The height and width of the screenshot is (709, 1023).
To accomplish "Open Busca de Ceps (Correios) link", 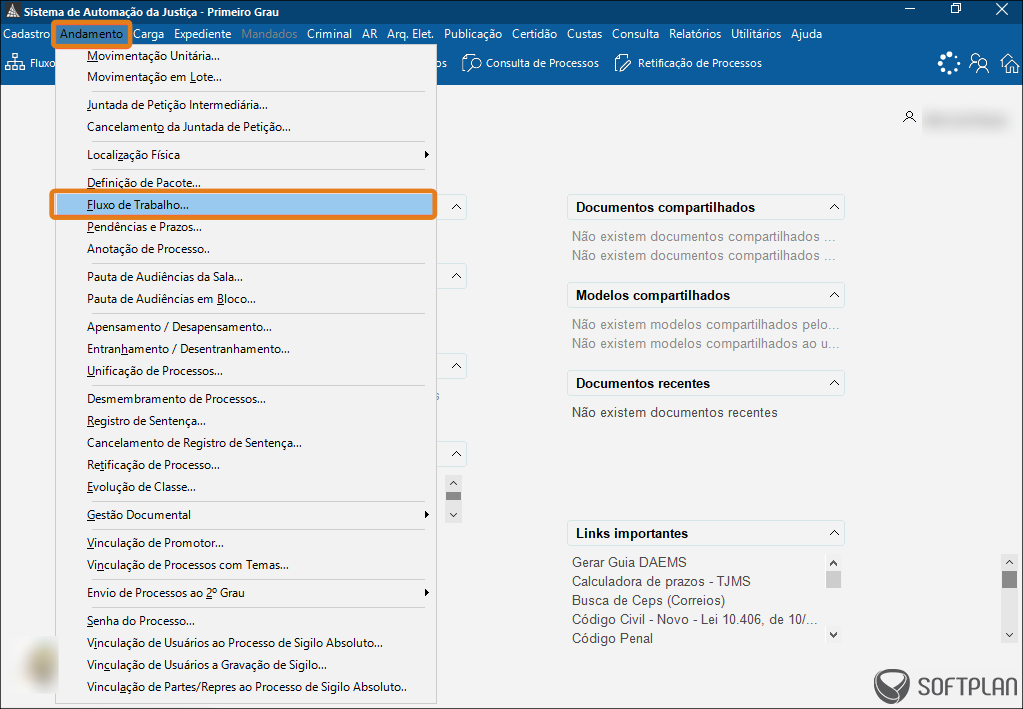I will click(x=649, y=600).
